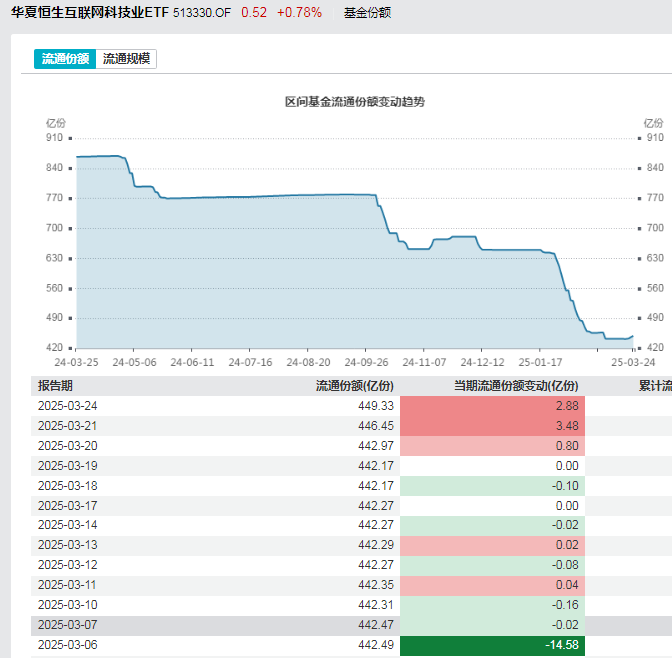Click the +0.78% price change value
672x658 pixels.
point(299,13)
